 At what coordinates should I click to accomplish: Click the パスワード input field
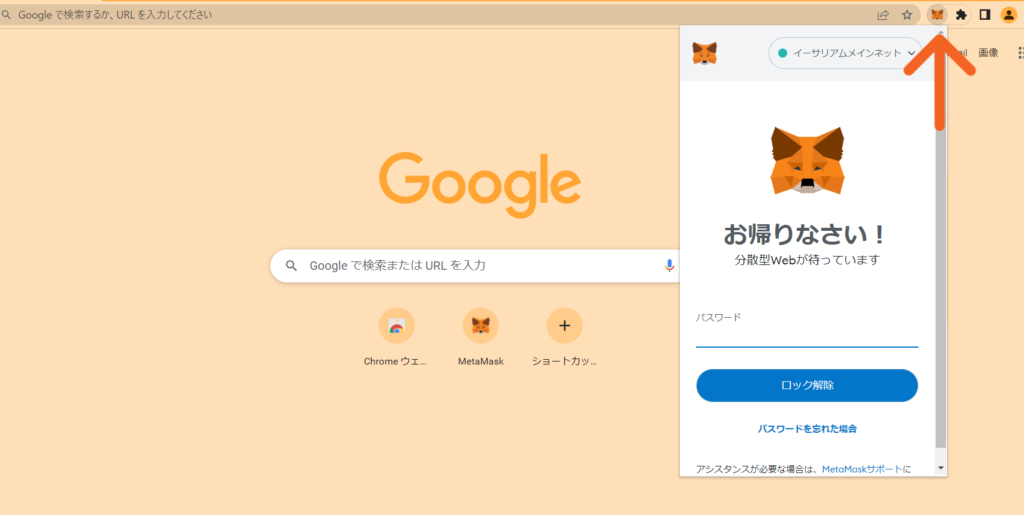tap(807, 337)
